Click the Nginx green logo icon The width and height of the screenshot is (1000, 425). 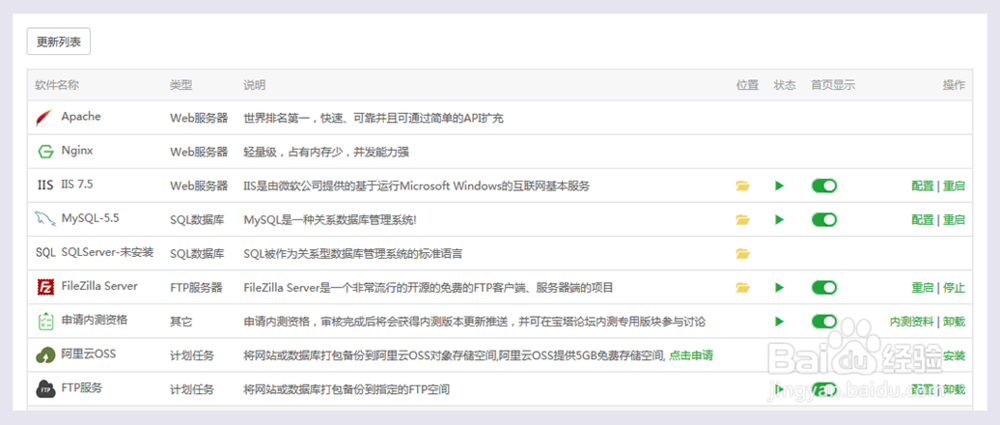tap(46, 152)
